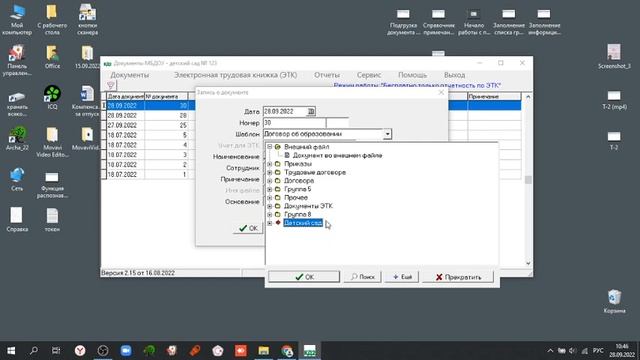This screenshot has height=360, width=640.
Task: Click the filter funnel icon in the toolbar
Action: (x=111, y=85)
